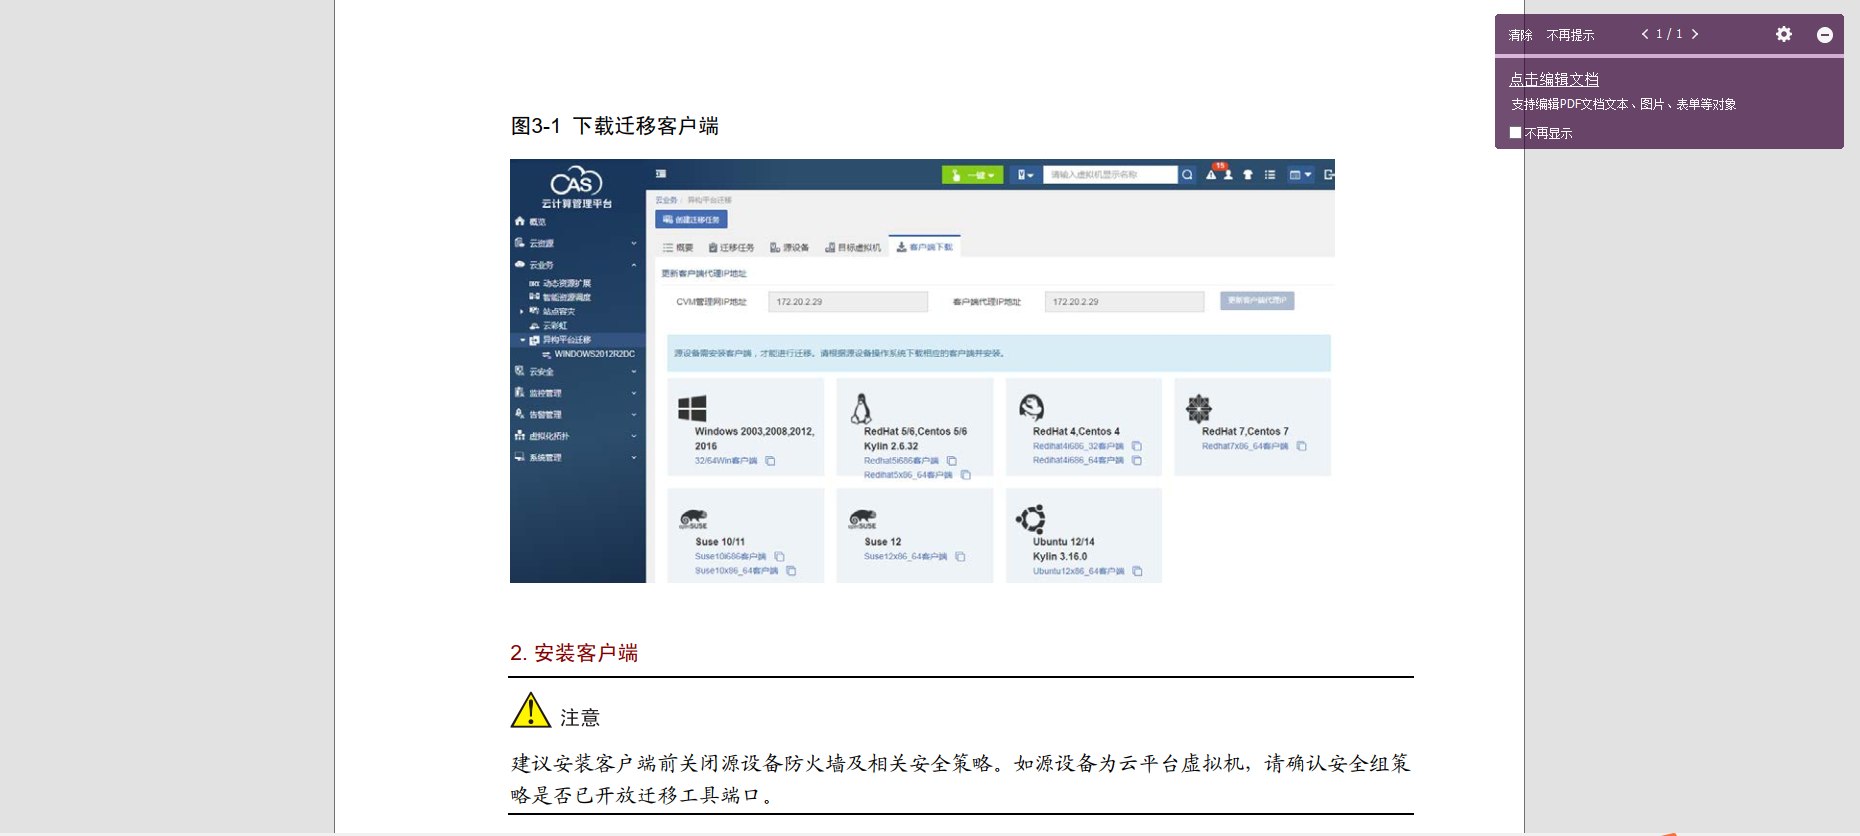This screenshot has height=836, width=1860.
Task: Click the CVM管理网IP地址 input field
Action: pyautogui.click(x=848, y=302)
